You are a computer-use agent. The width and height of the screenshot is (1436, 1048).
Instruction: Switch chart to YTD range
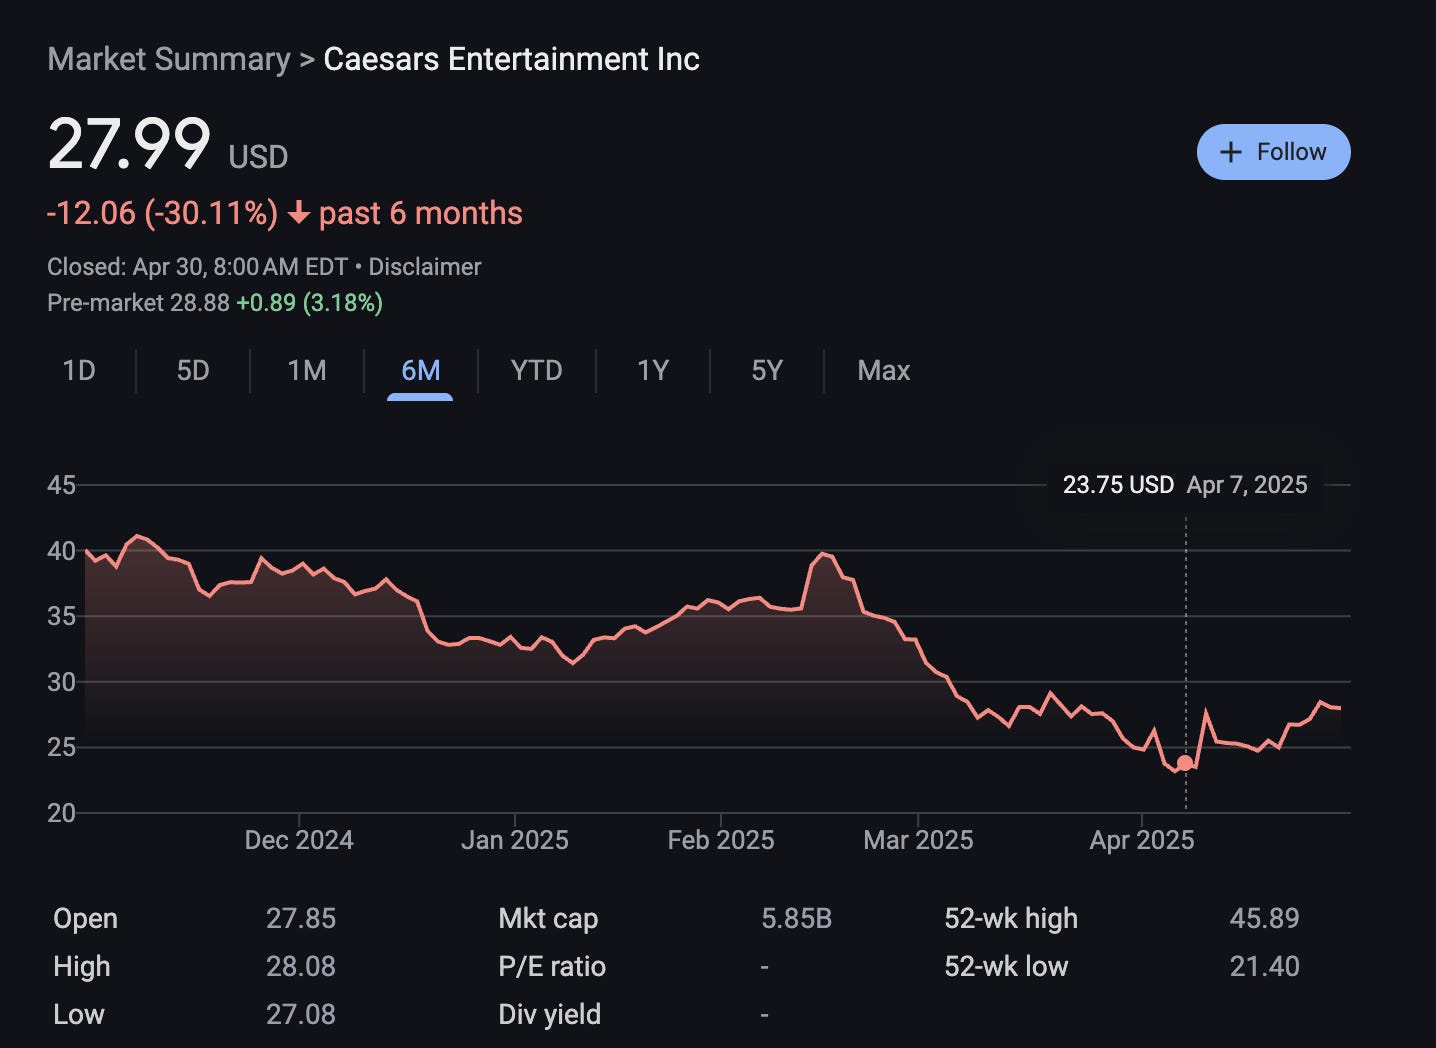tap(537, 371)
